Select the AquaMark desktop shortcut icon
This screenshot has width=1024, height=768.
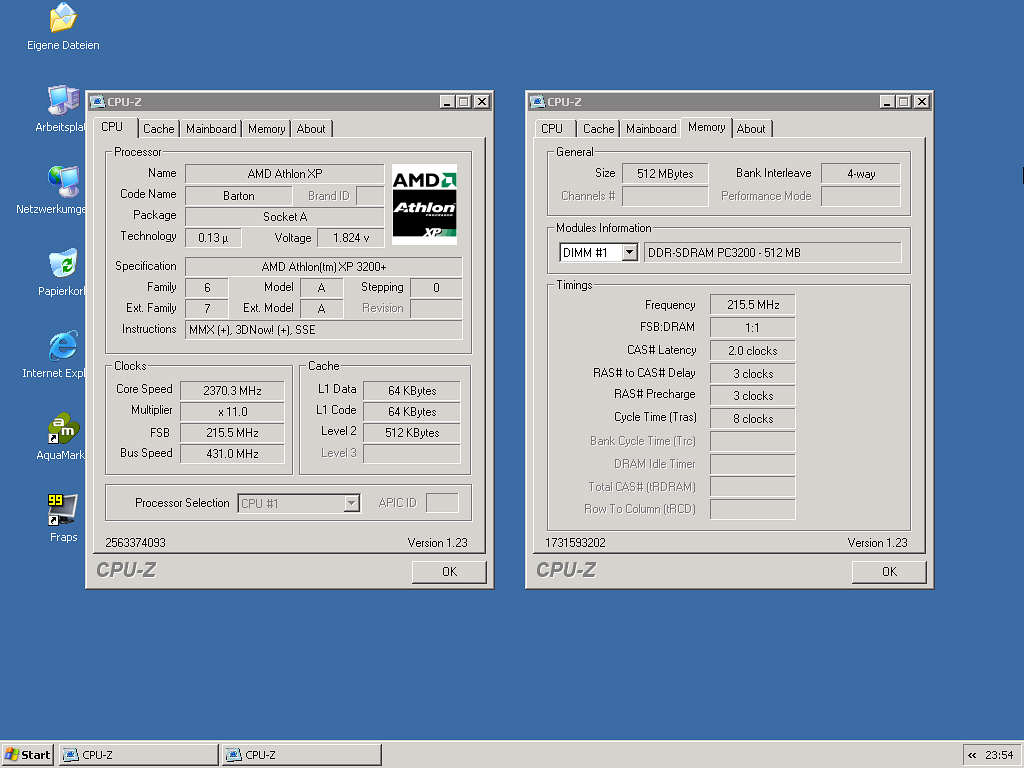pos(63,428)
